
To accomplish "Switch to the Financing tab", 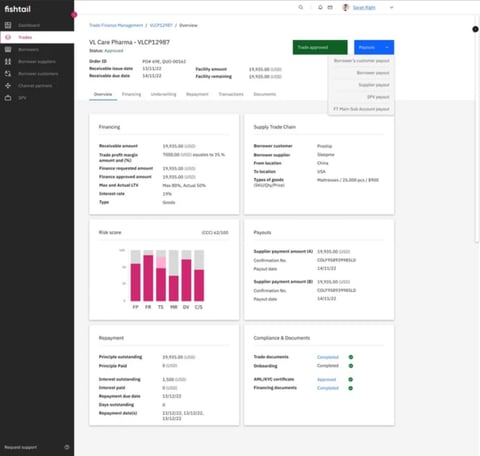I will [131, 94].
